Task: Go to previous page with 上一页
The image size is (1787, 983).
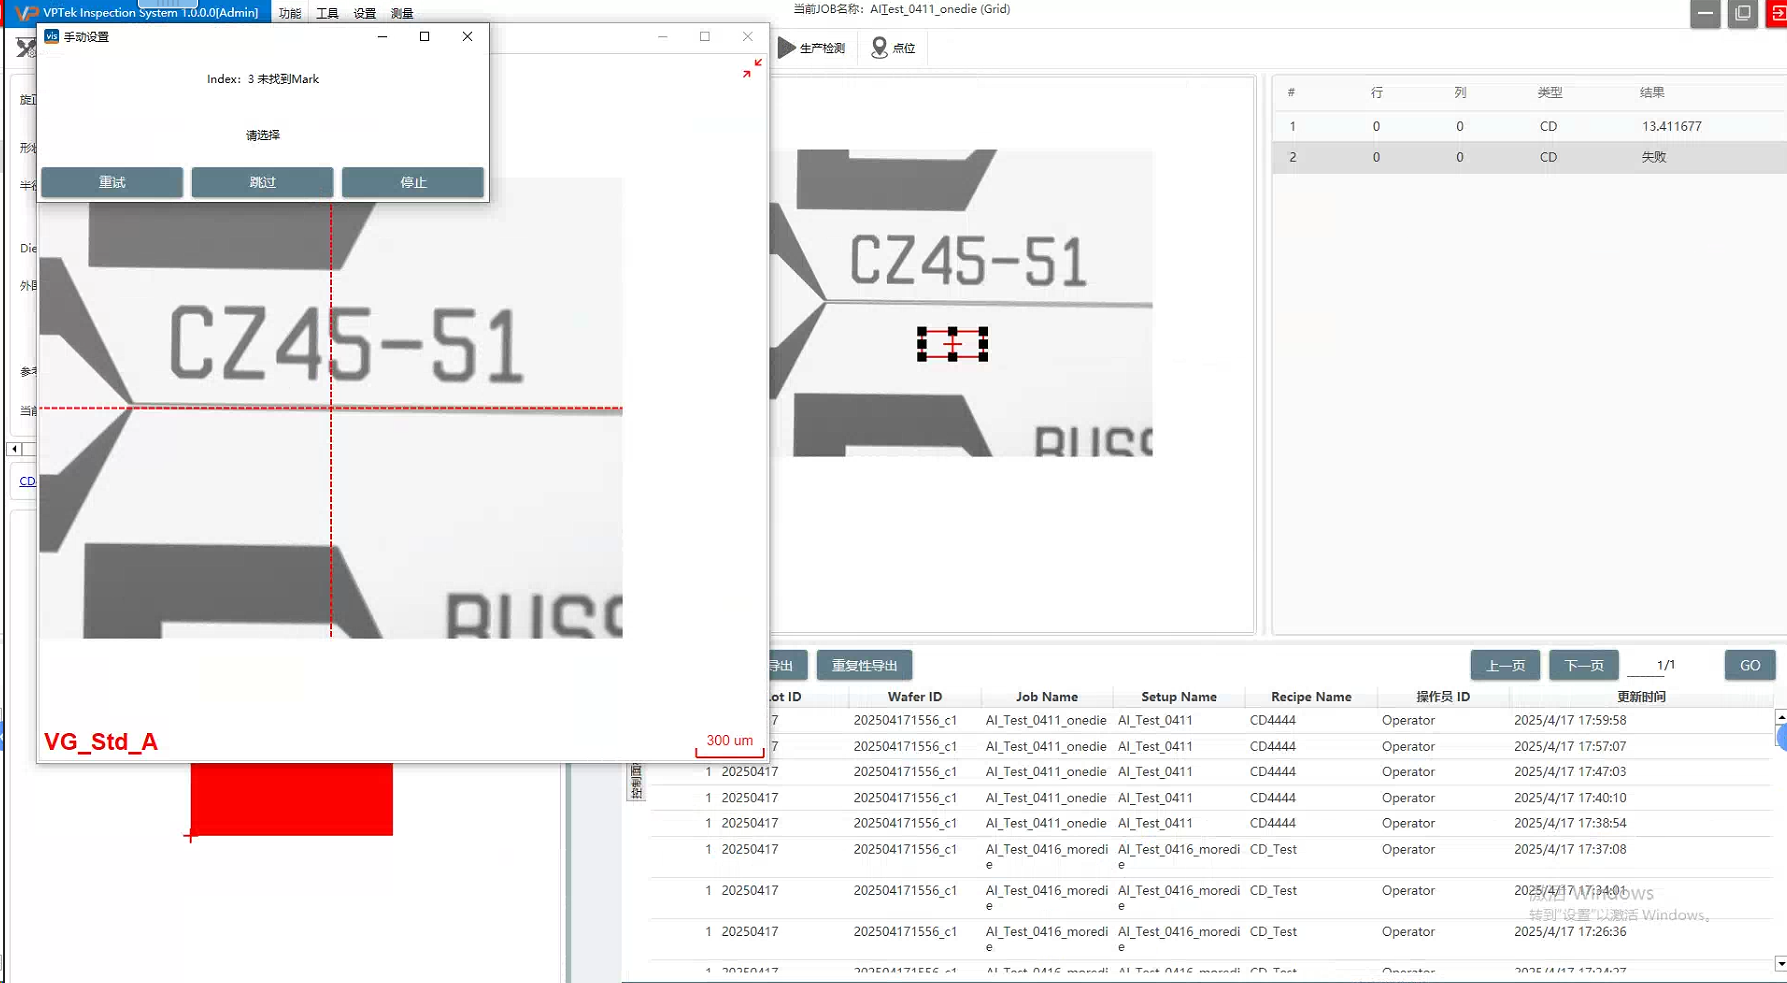Action: click(x=1505, y=665)
